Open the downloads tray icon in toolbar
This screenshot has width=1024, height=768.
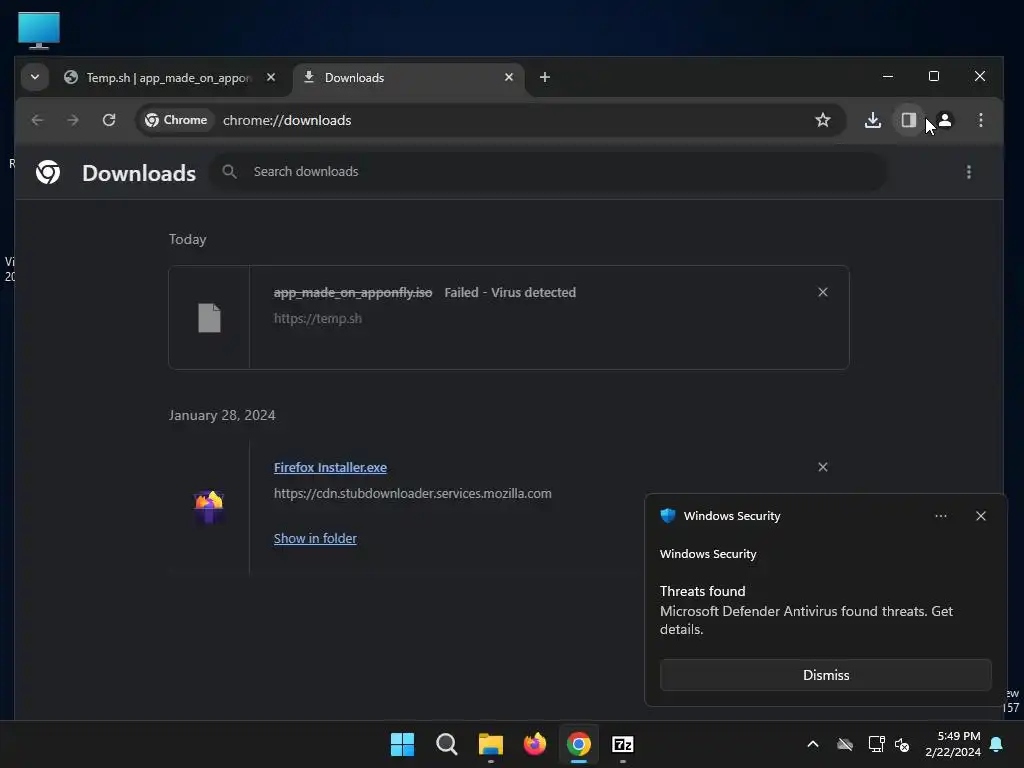tap(873, 120)
